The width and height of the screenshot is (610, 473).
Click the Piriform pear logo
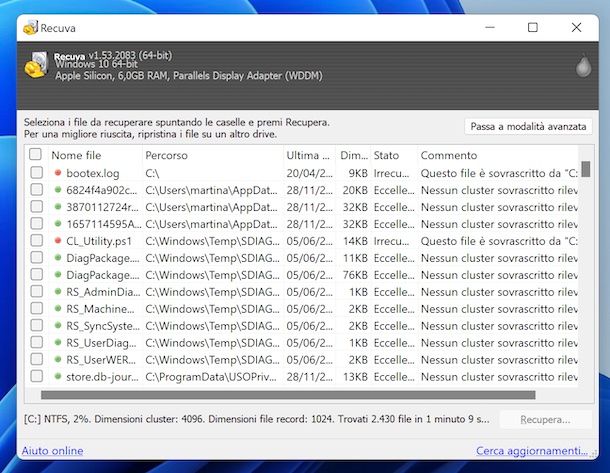point(583,65)
